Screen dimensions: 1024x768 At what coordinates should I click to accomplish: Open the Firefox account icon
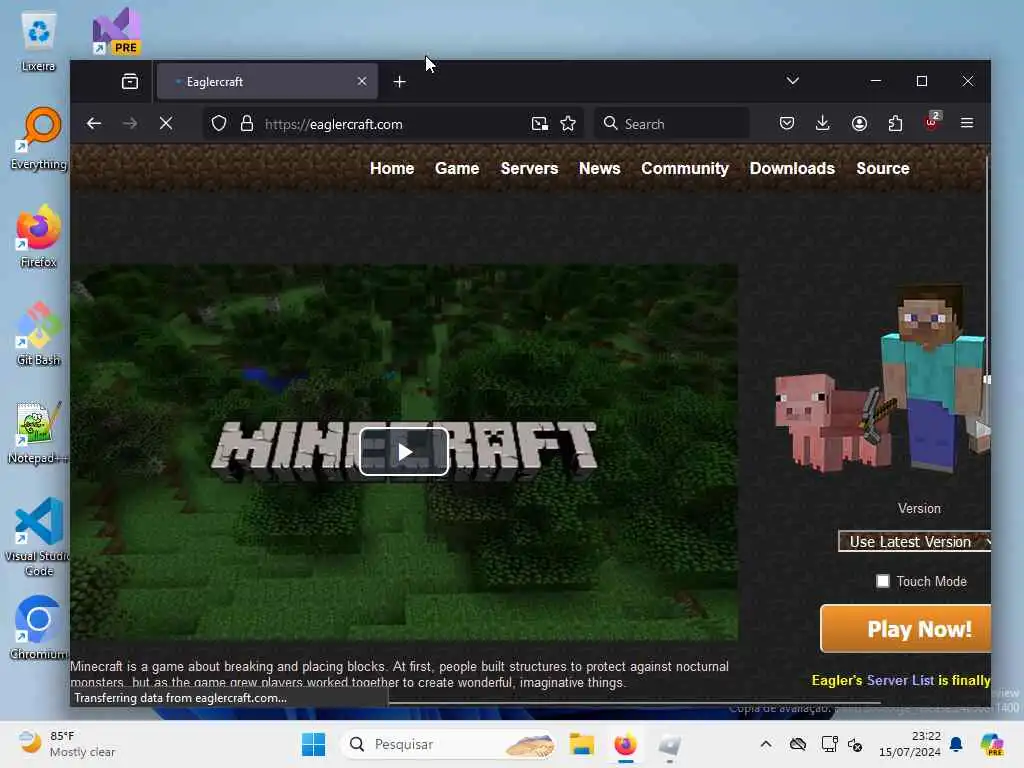coord(859,123)
